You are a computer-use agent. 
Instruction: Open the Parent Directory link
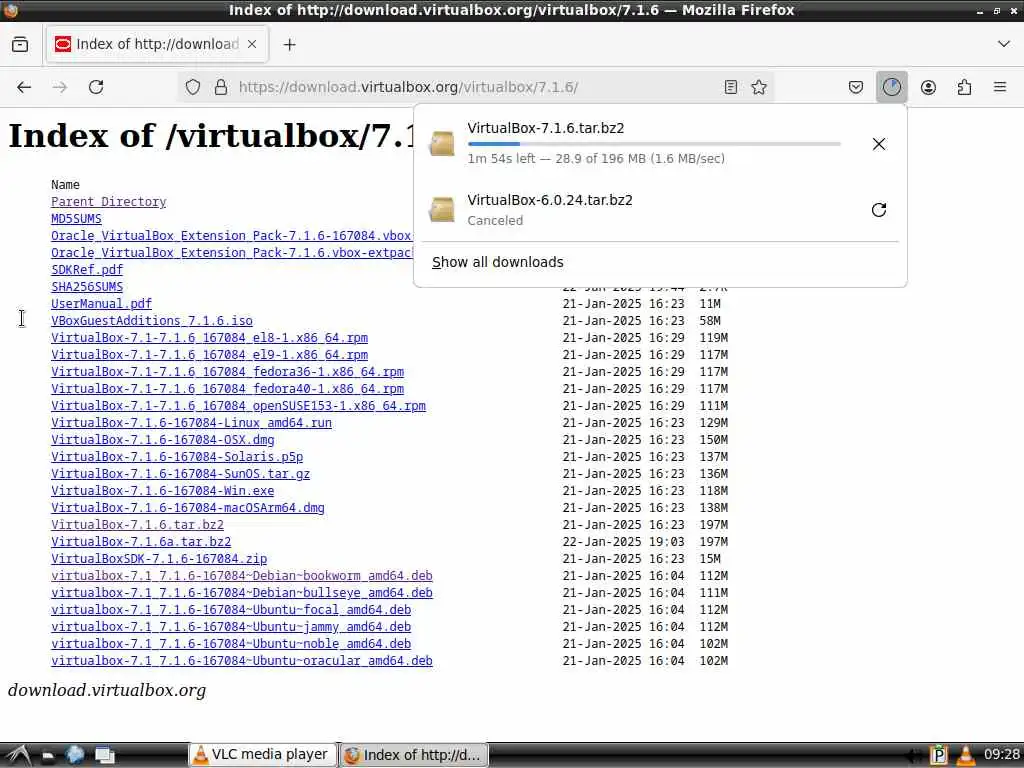click(108, 202)
